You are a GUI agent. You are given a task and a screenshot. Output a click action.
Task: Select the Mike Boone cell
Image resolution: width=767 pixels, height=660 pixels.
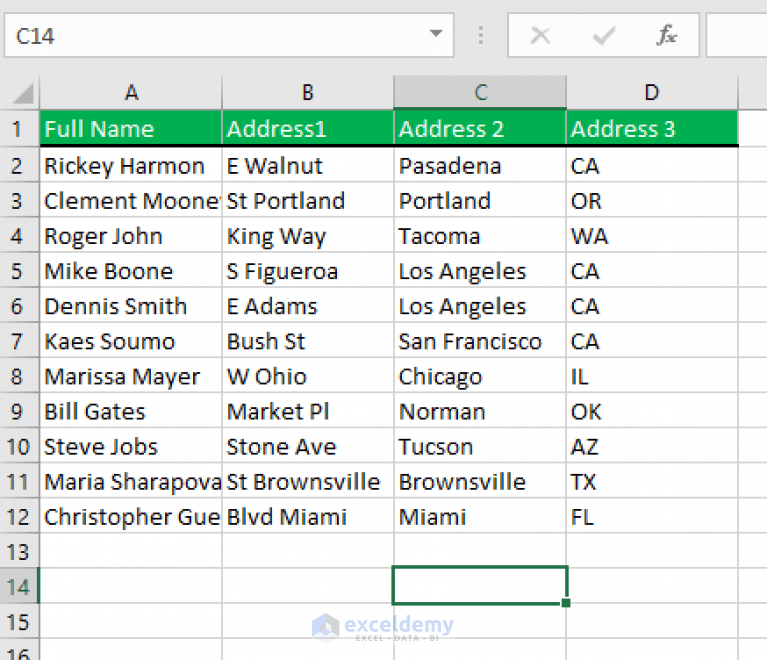[x=131, y=271]
